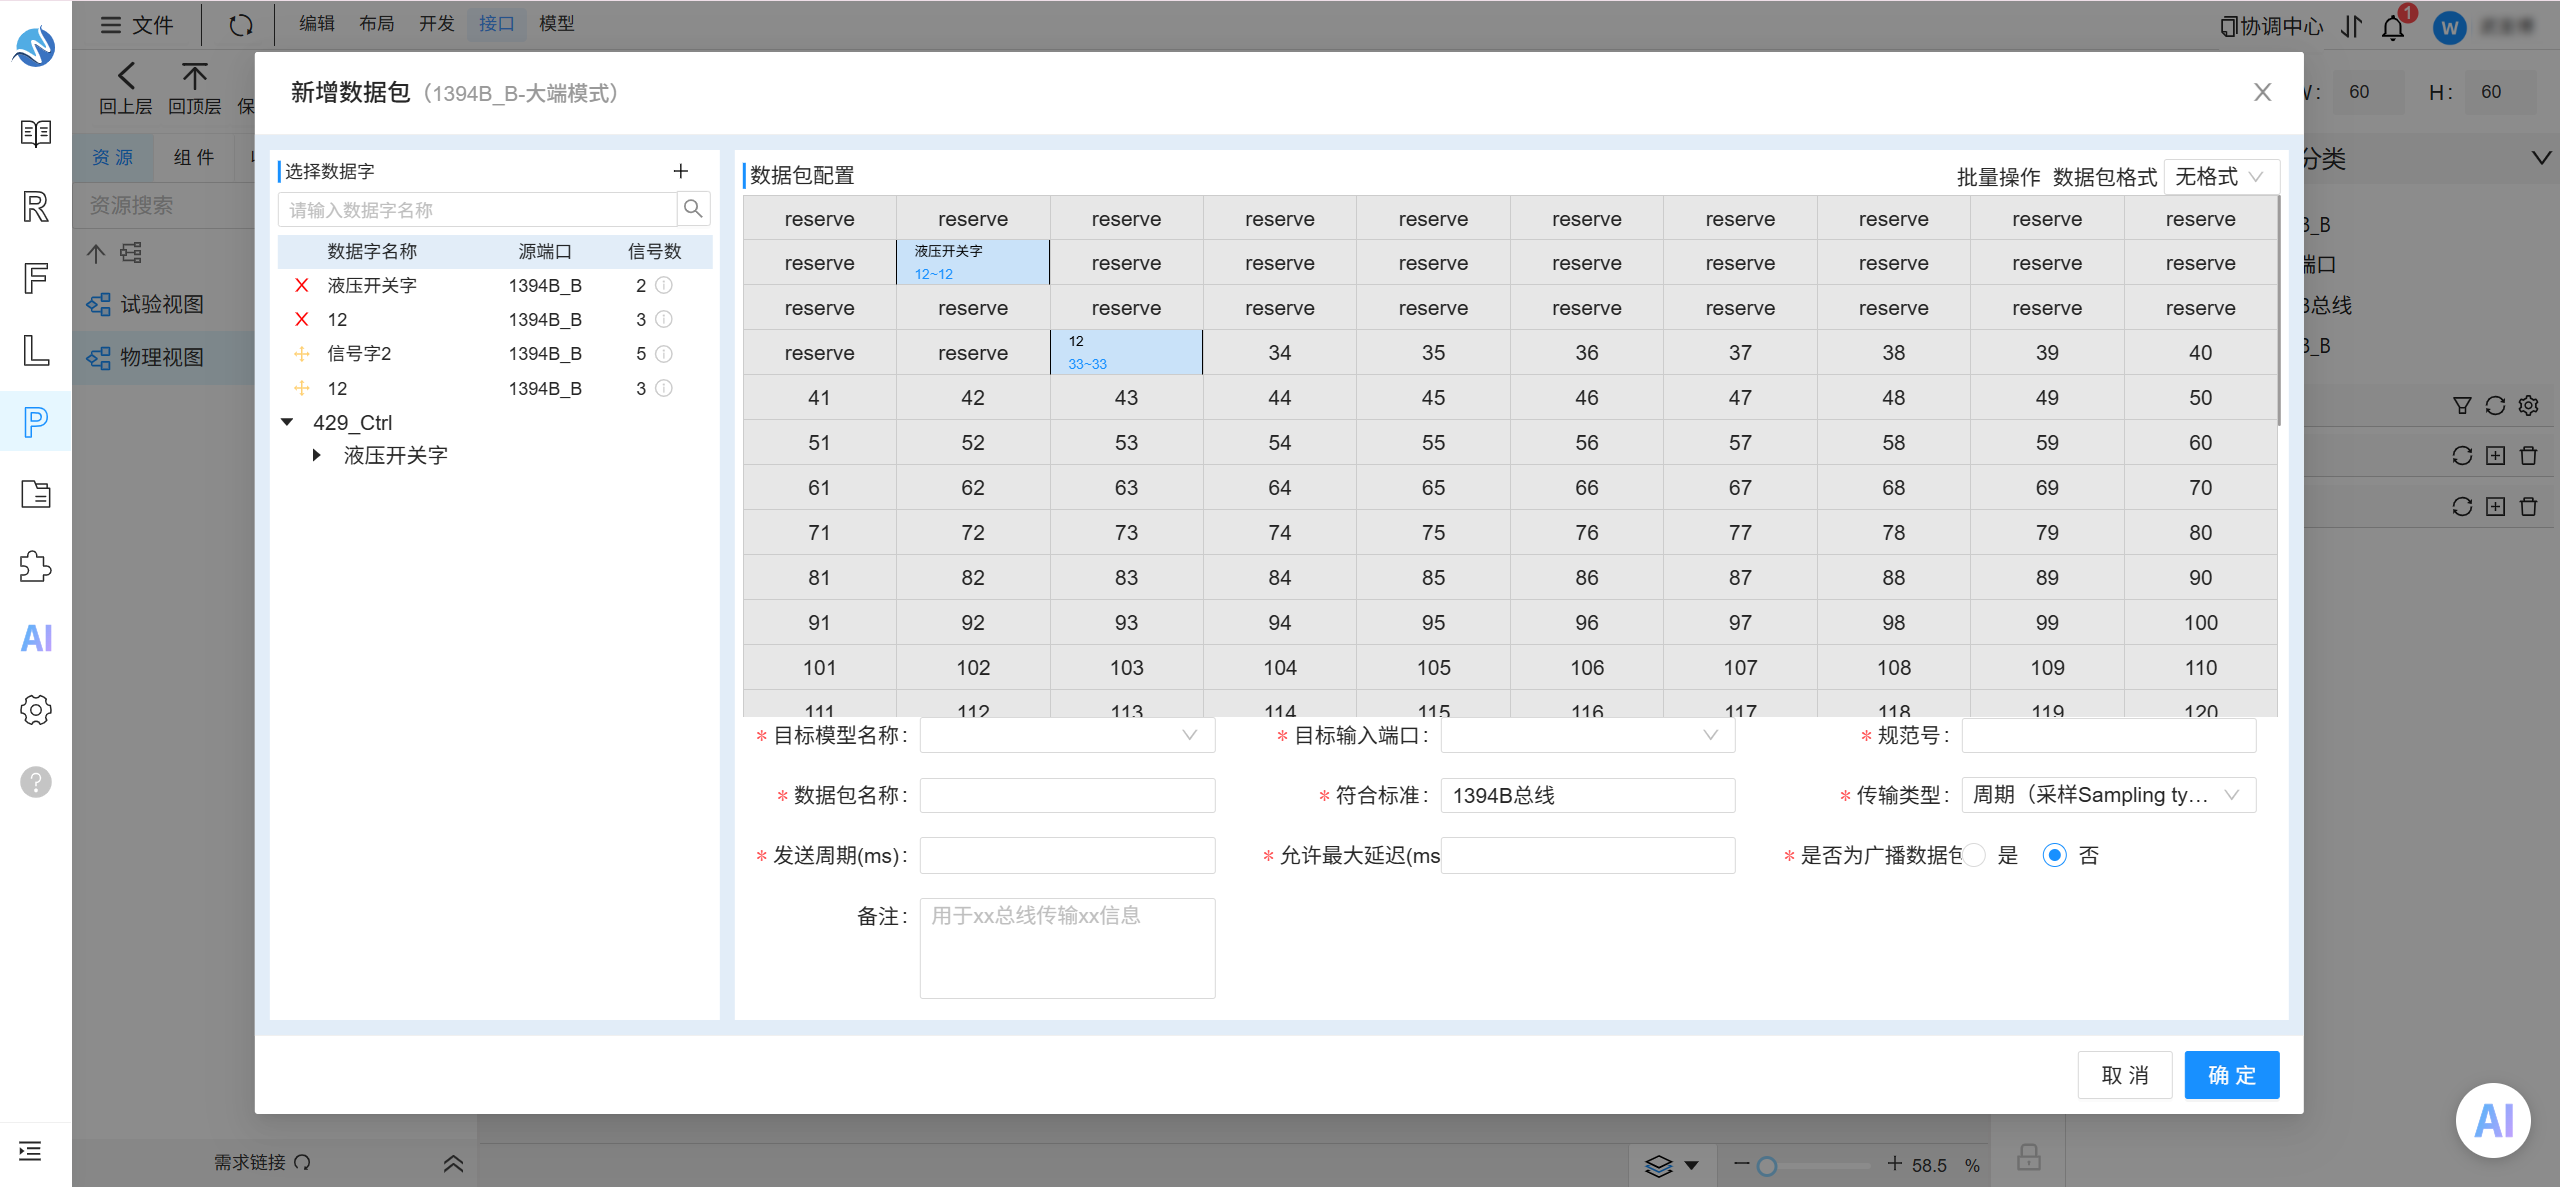Click the plus icon beside 选择数据字
This screenshot has height=1187, width=2560.
681,171
